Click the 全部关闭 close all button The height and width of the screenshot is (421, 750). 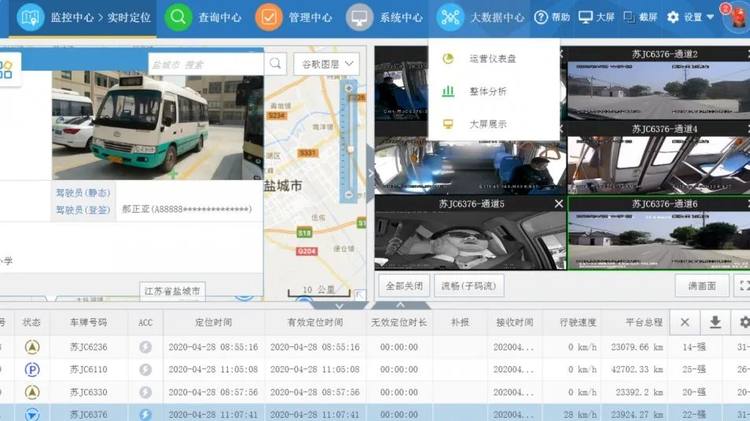pyautogui.click(x=404, y=286)
